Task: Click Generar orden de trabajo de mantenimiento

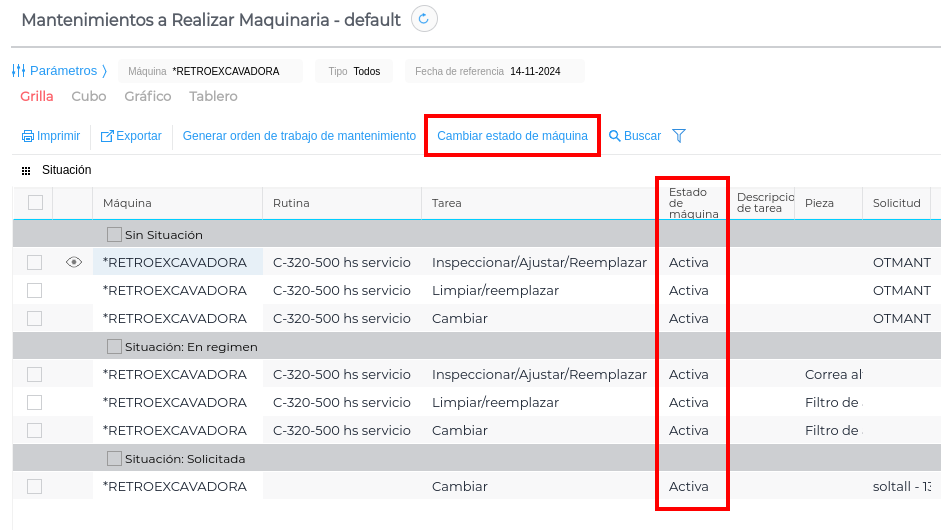Action: point(299,136)
